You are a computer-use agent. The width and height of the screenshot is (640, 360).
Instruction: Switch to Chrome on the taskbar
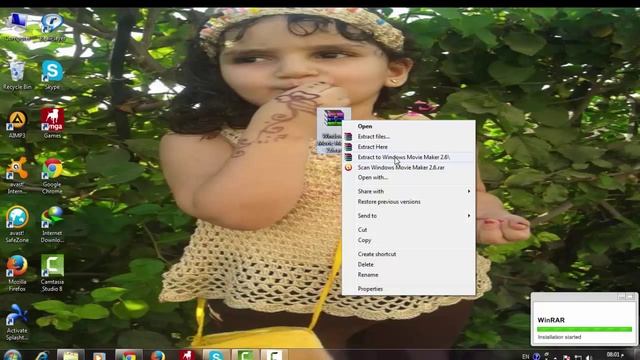[x=129, y=356]
